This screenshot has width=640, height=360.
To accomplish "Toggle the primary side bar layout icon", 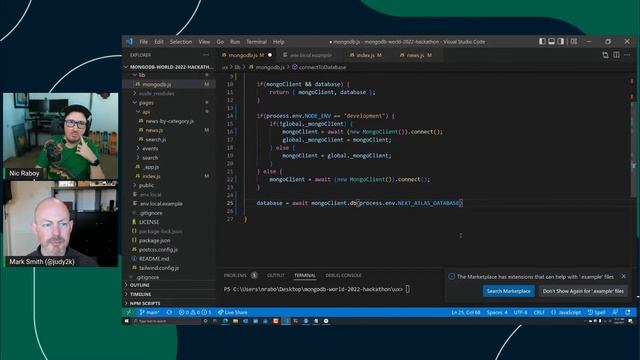I will pyautogui.click(x=542, y=41).
